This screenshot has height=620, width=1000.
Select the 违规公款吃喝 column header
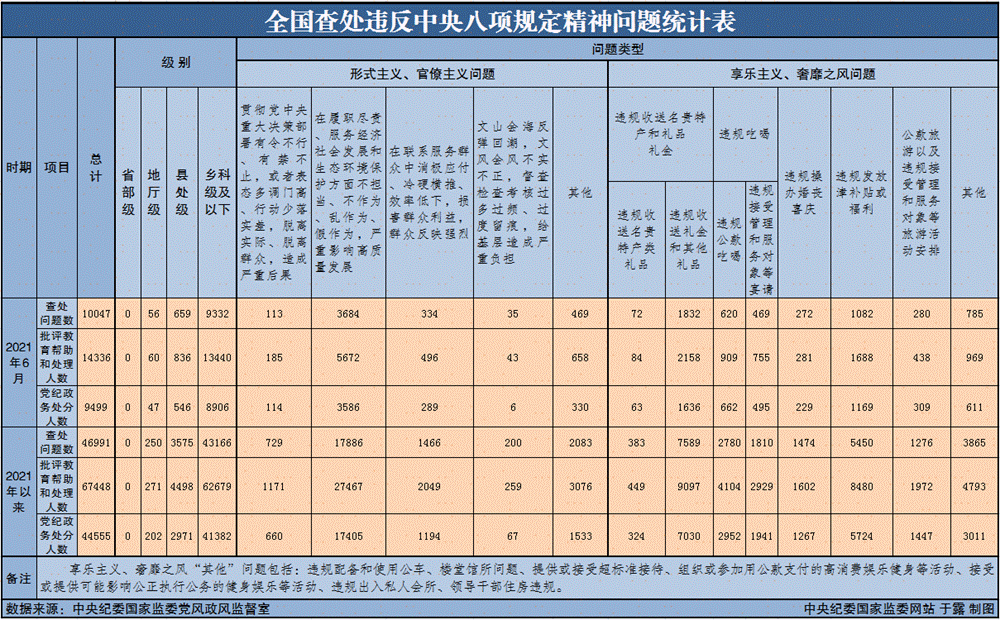(729, 240)
